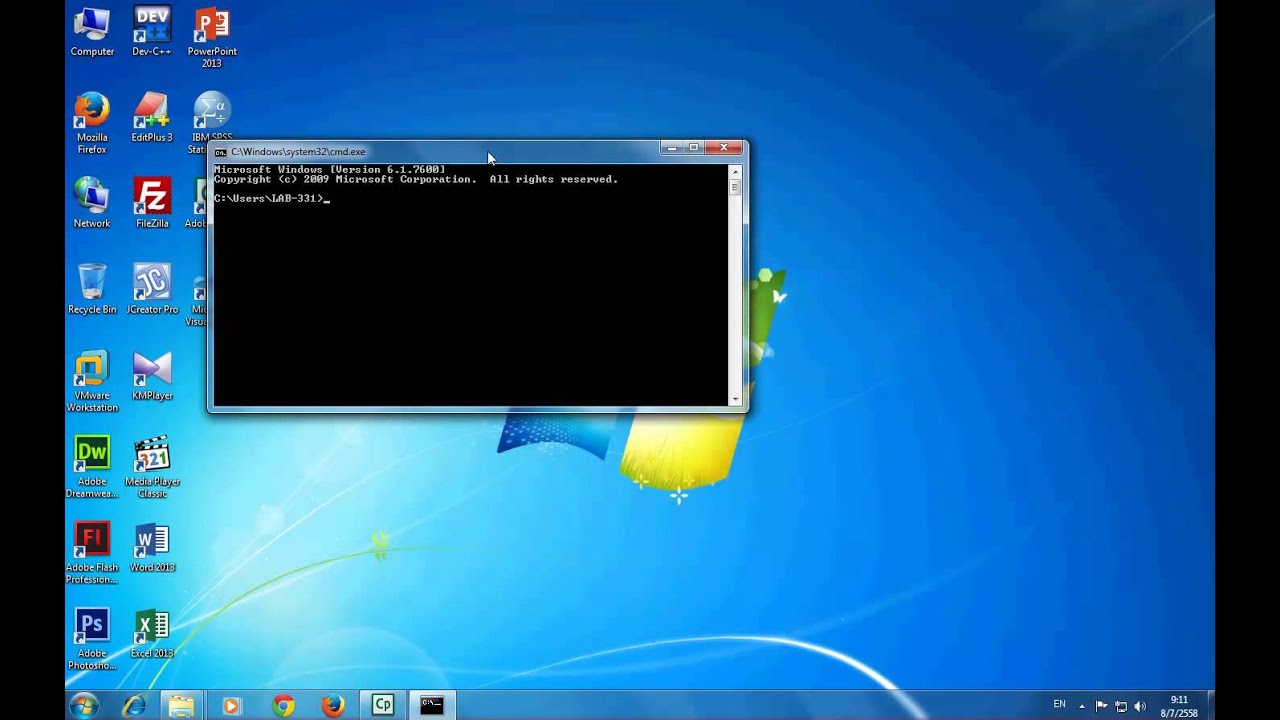Launch Firefox from the taskbar
Screen dimensions: 1280x720
tap(333, 705)
